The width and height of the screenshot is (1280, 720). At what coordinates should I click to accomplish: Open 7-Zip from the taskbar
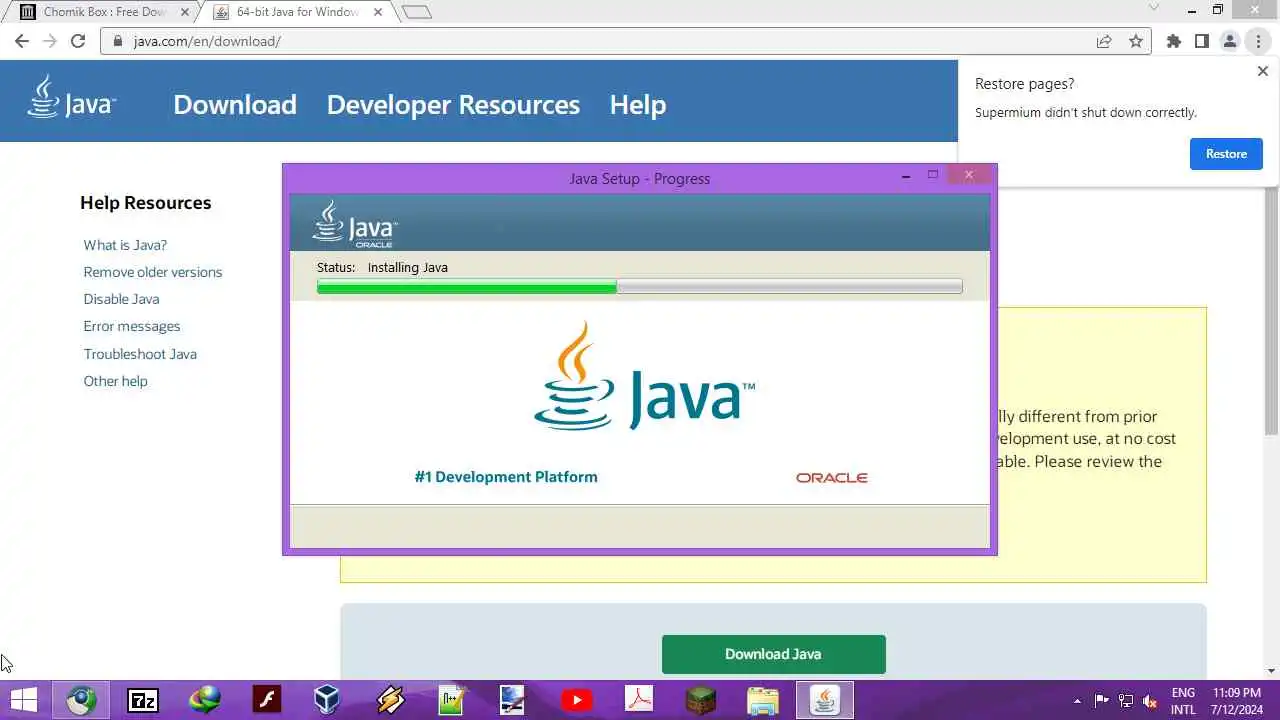coord(143,700)
